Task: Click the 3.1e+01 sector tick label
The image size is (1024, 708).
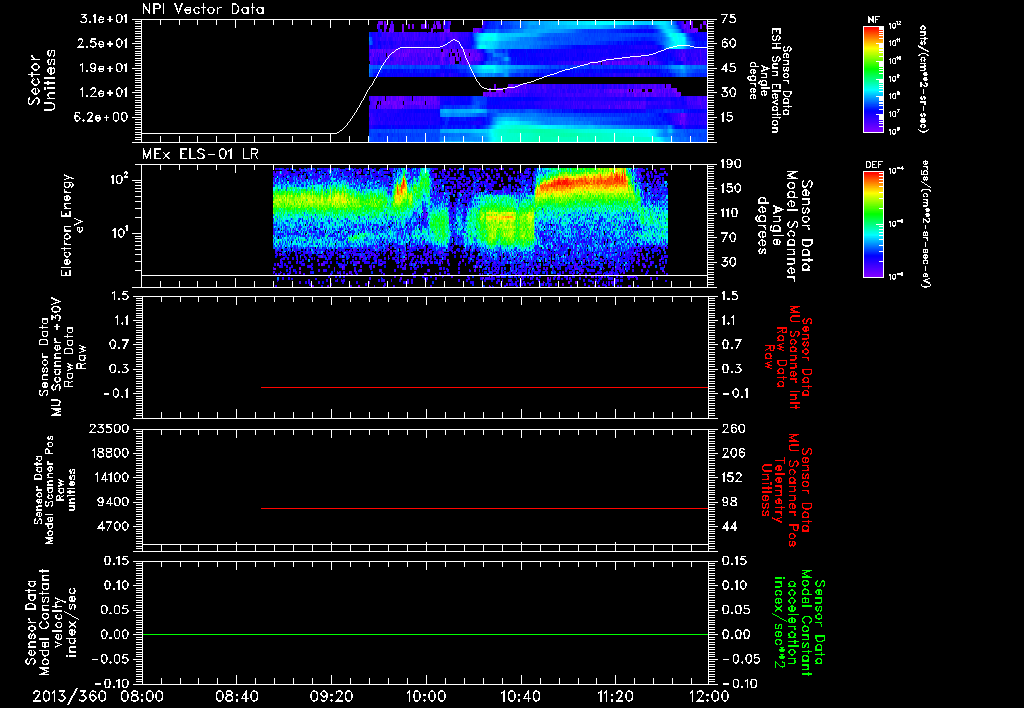Action: click(104, 19)
